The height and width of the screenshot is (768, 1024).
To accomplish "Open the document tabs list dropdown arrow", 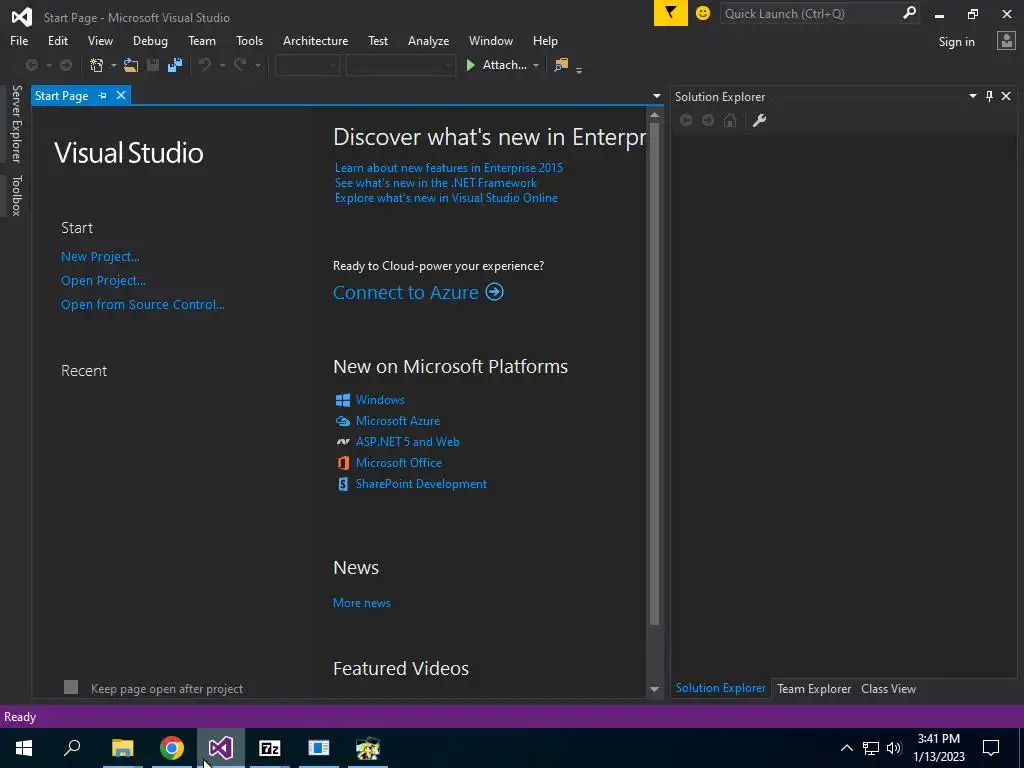I will (x=656, y=96).
